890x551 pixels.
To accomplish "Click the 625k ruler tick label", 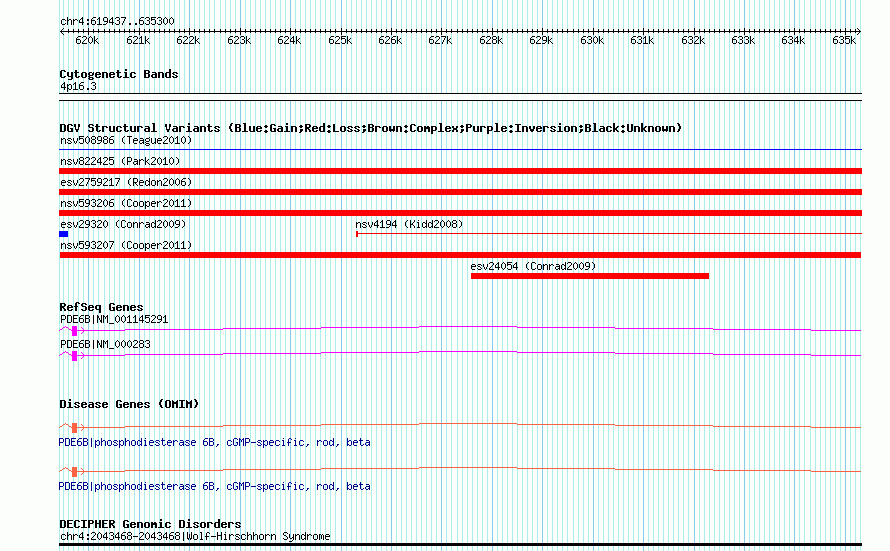I will click(x=340, y=40).
